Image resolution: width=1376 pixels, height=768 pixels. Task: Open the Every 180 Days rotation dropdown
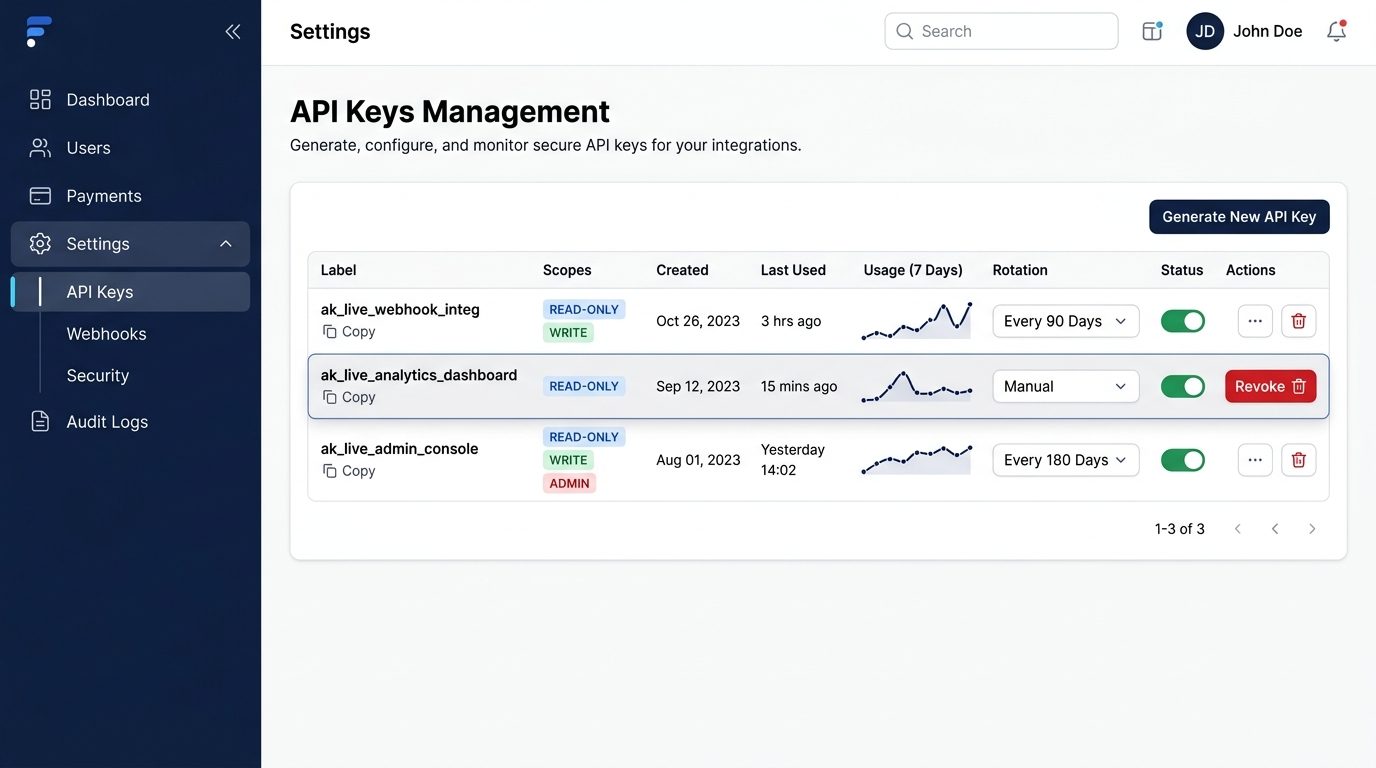point(1066,460)
